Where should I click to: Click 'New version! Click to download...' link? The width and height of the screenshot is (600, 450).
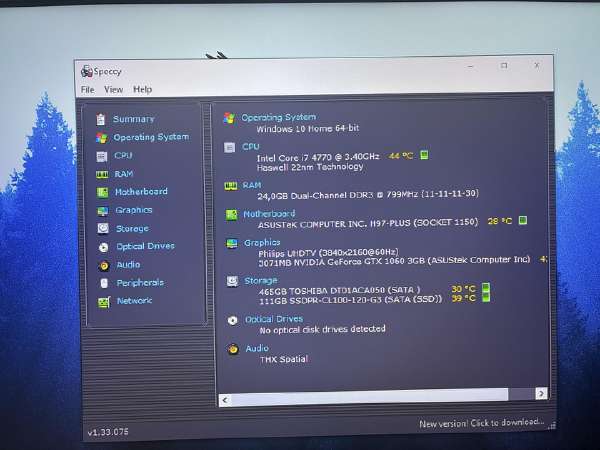[481, 423]
